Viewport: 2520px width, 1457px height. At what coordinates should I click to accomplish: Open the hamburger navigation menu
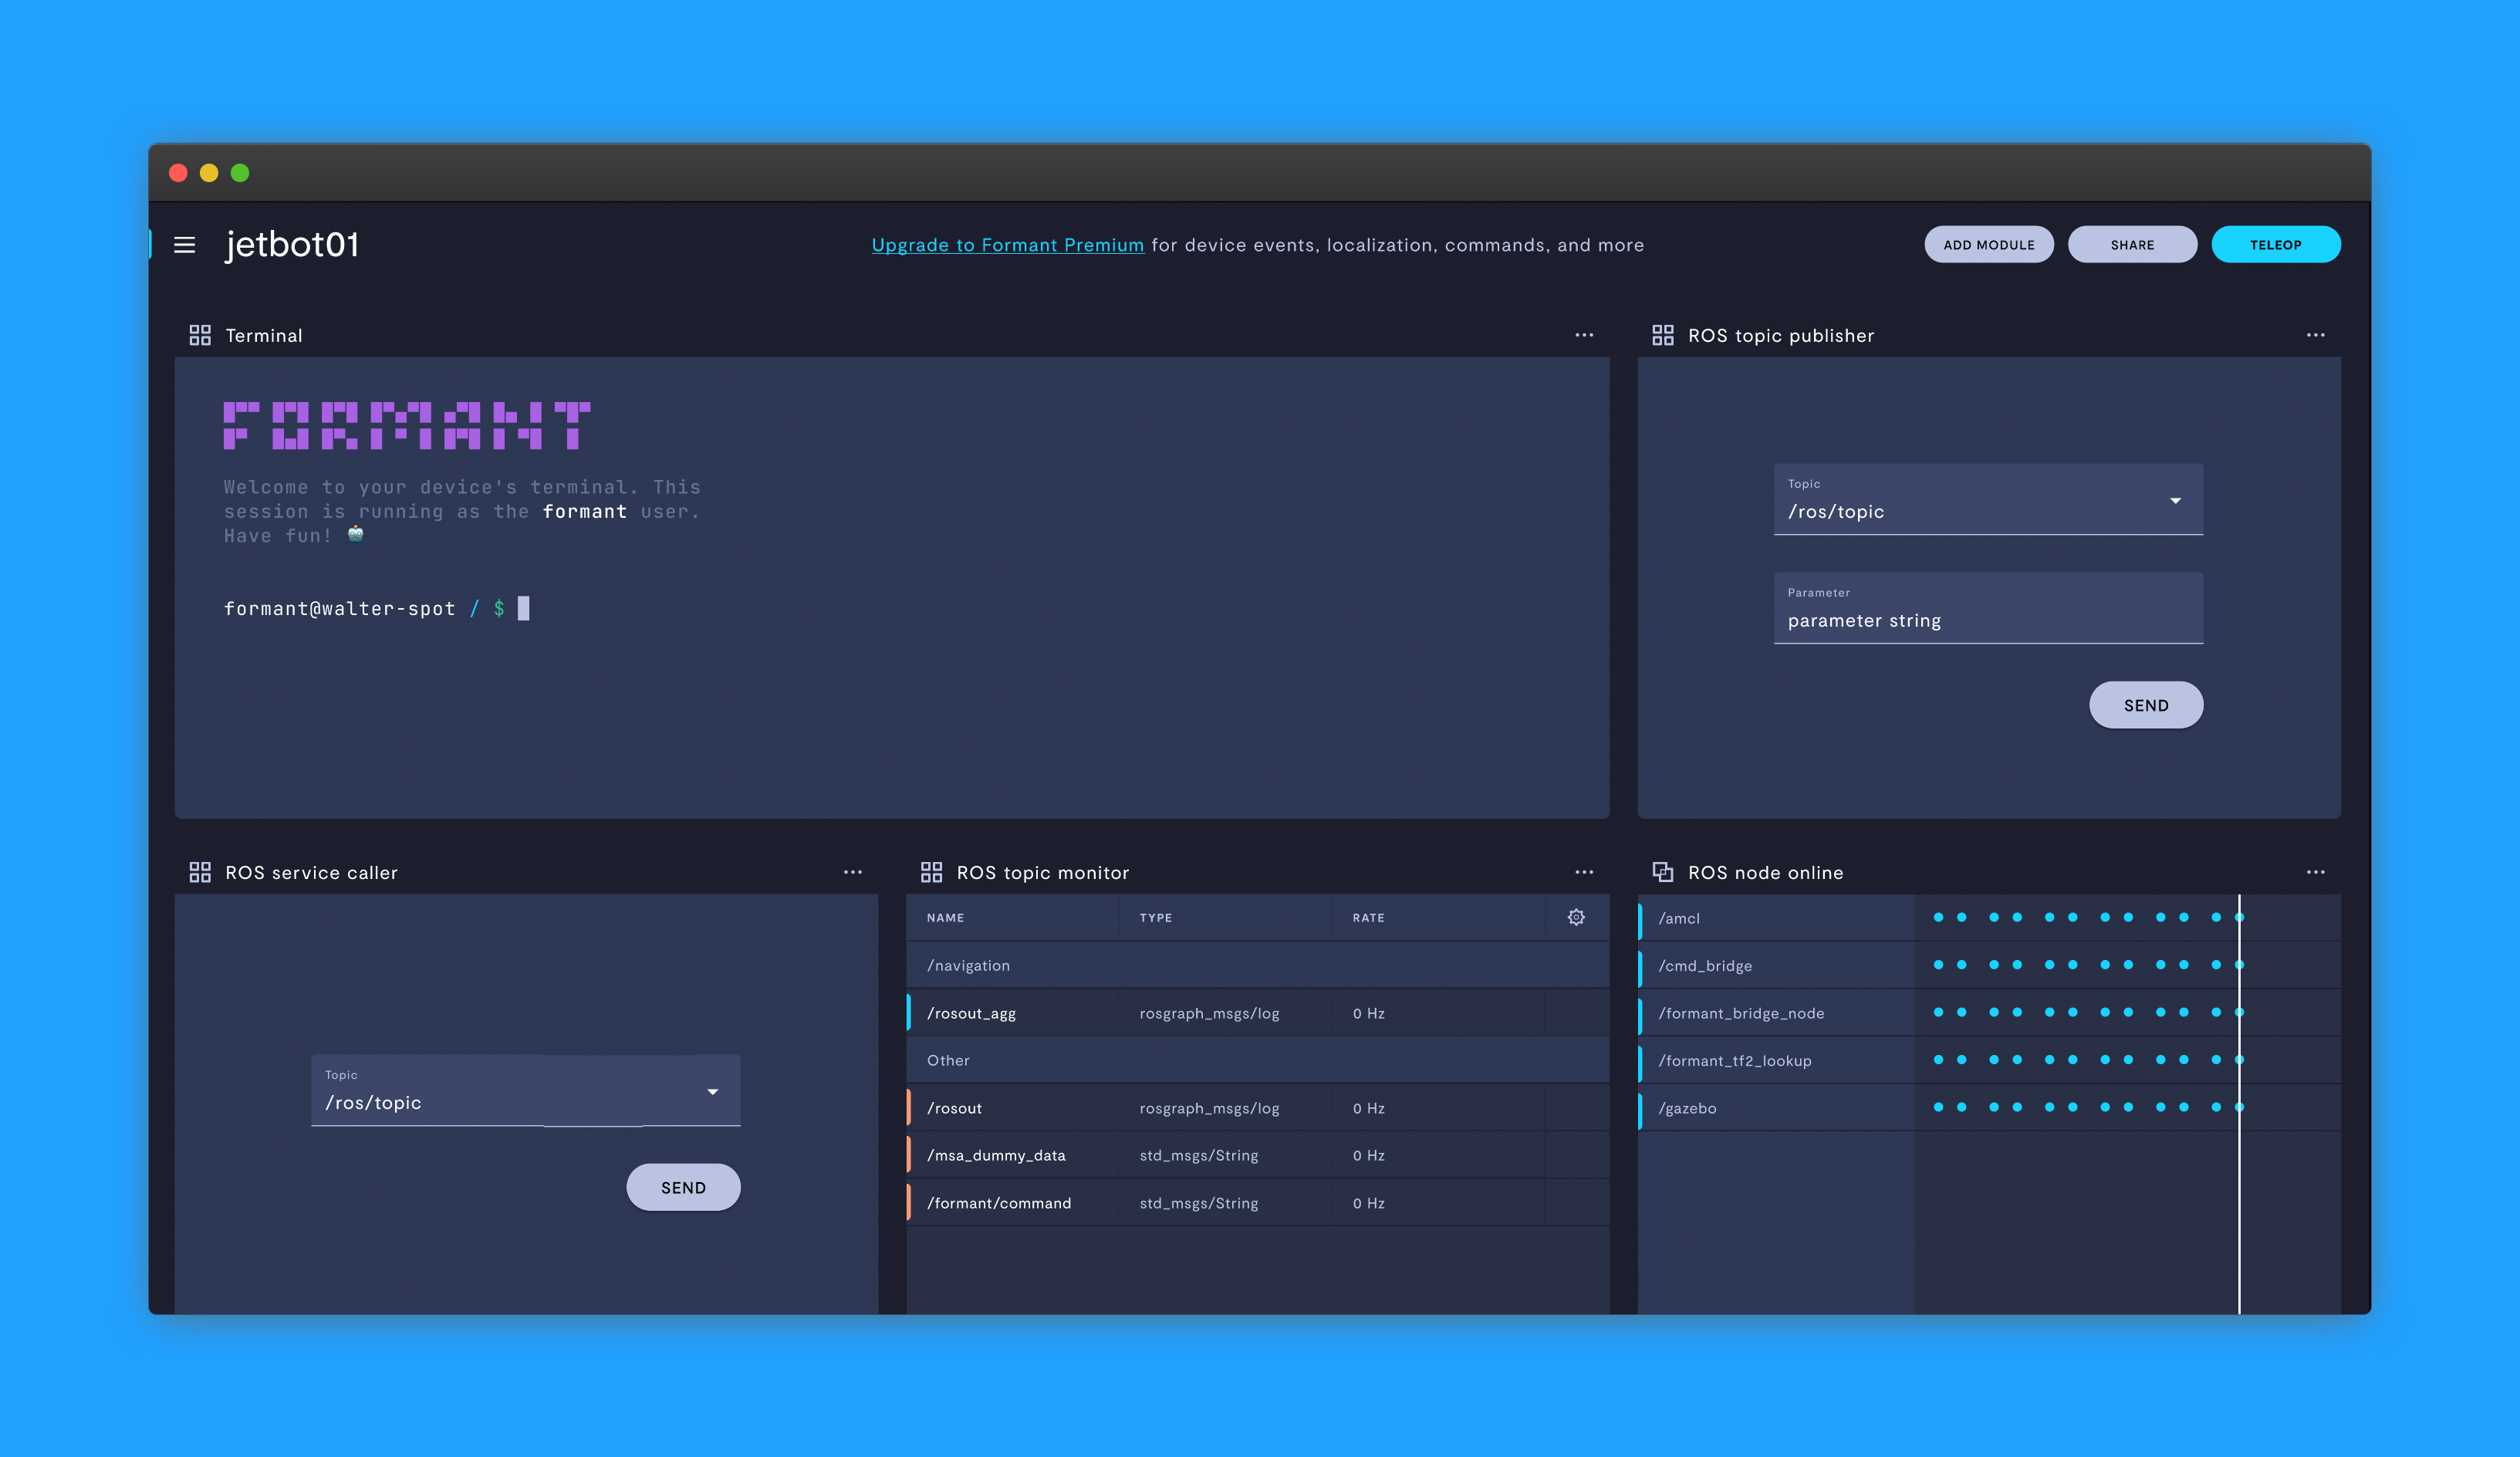point(184,245)
